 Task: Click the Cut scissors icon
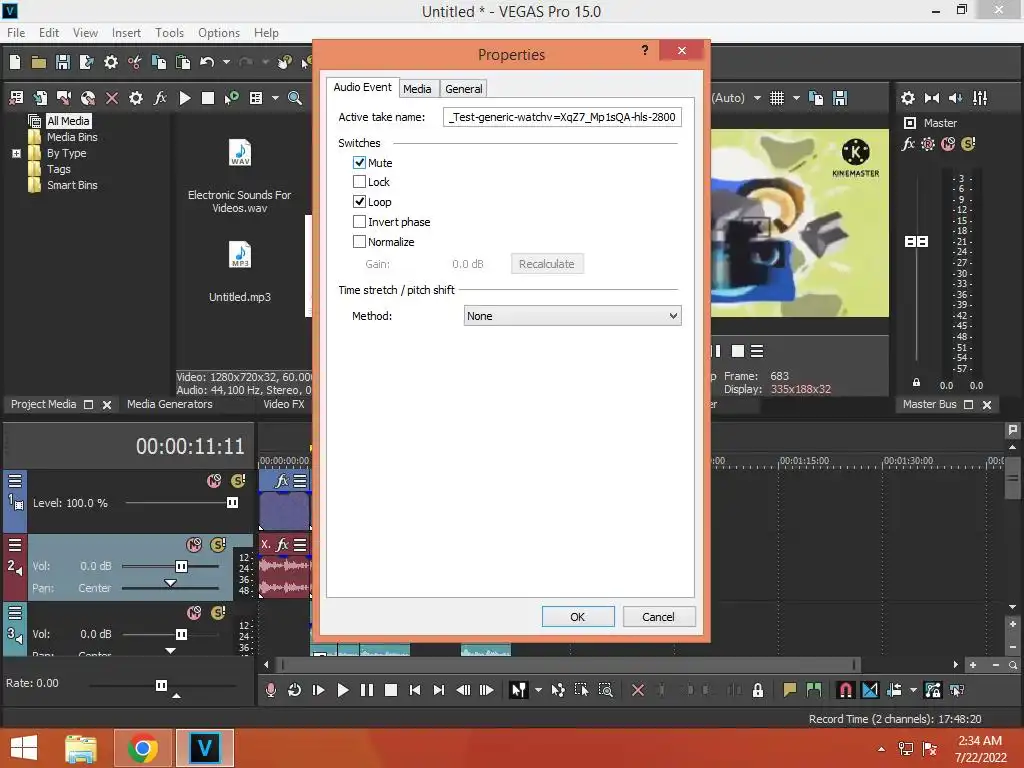pos(135,62)
